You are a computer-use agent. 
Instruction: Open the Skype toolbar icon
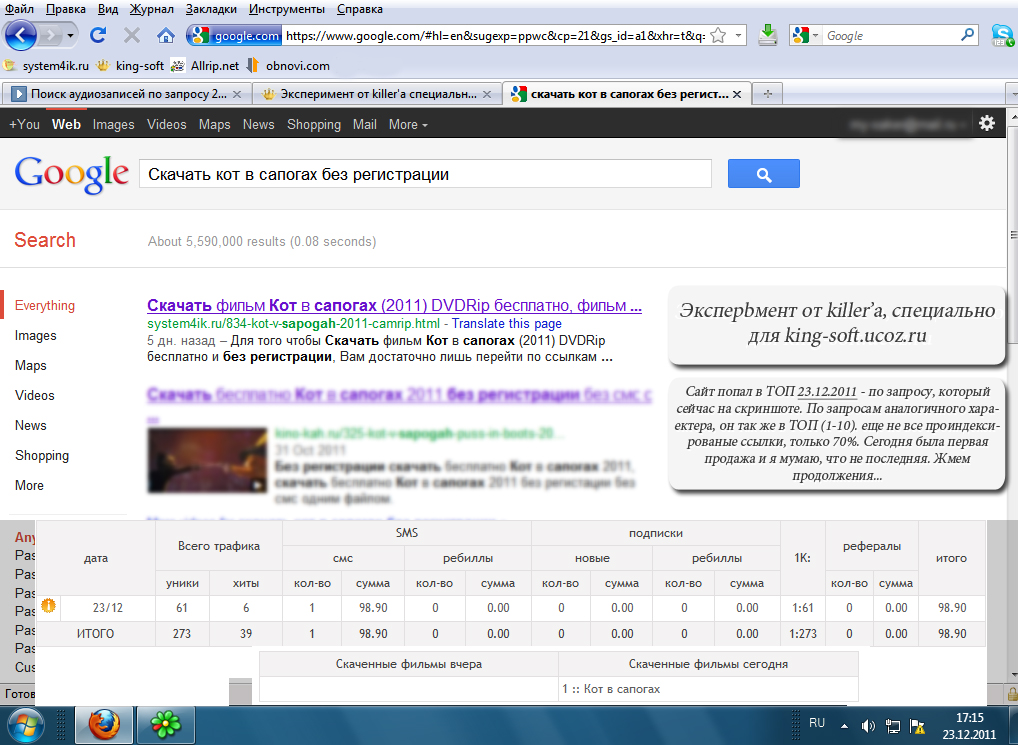point(1002,35)
